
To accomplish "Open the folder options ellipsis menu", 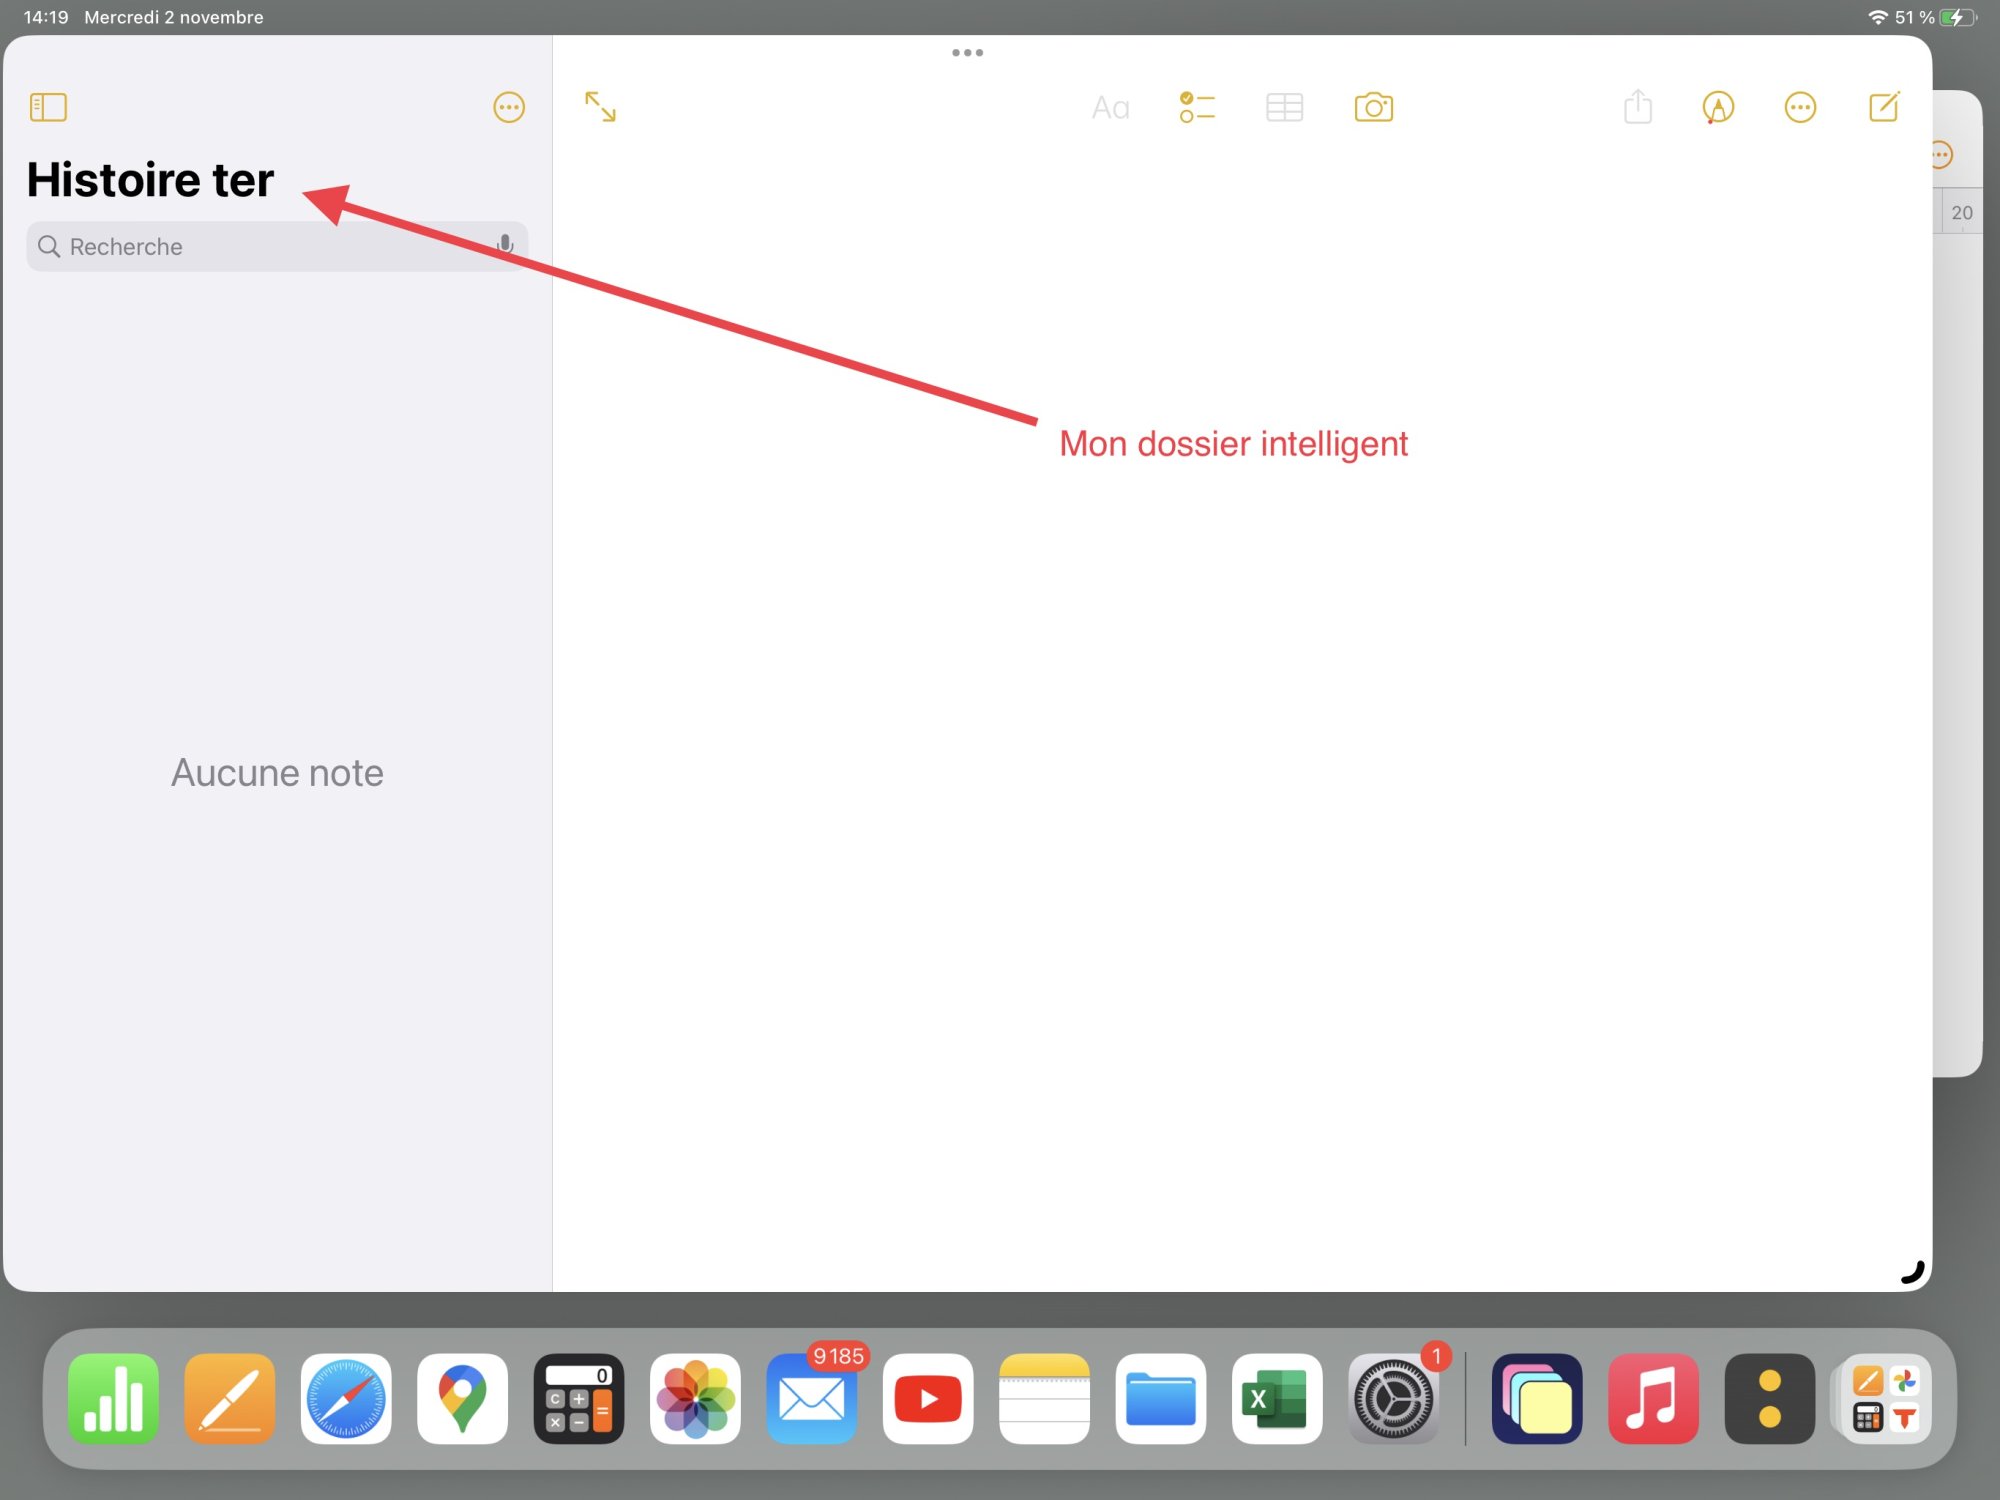I will coord(509,107).
